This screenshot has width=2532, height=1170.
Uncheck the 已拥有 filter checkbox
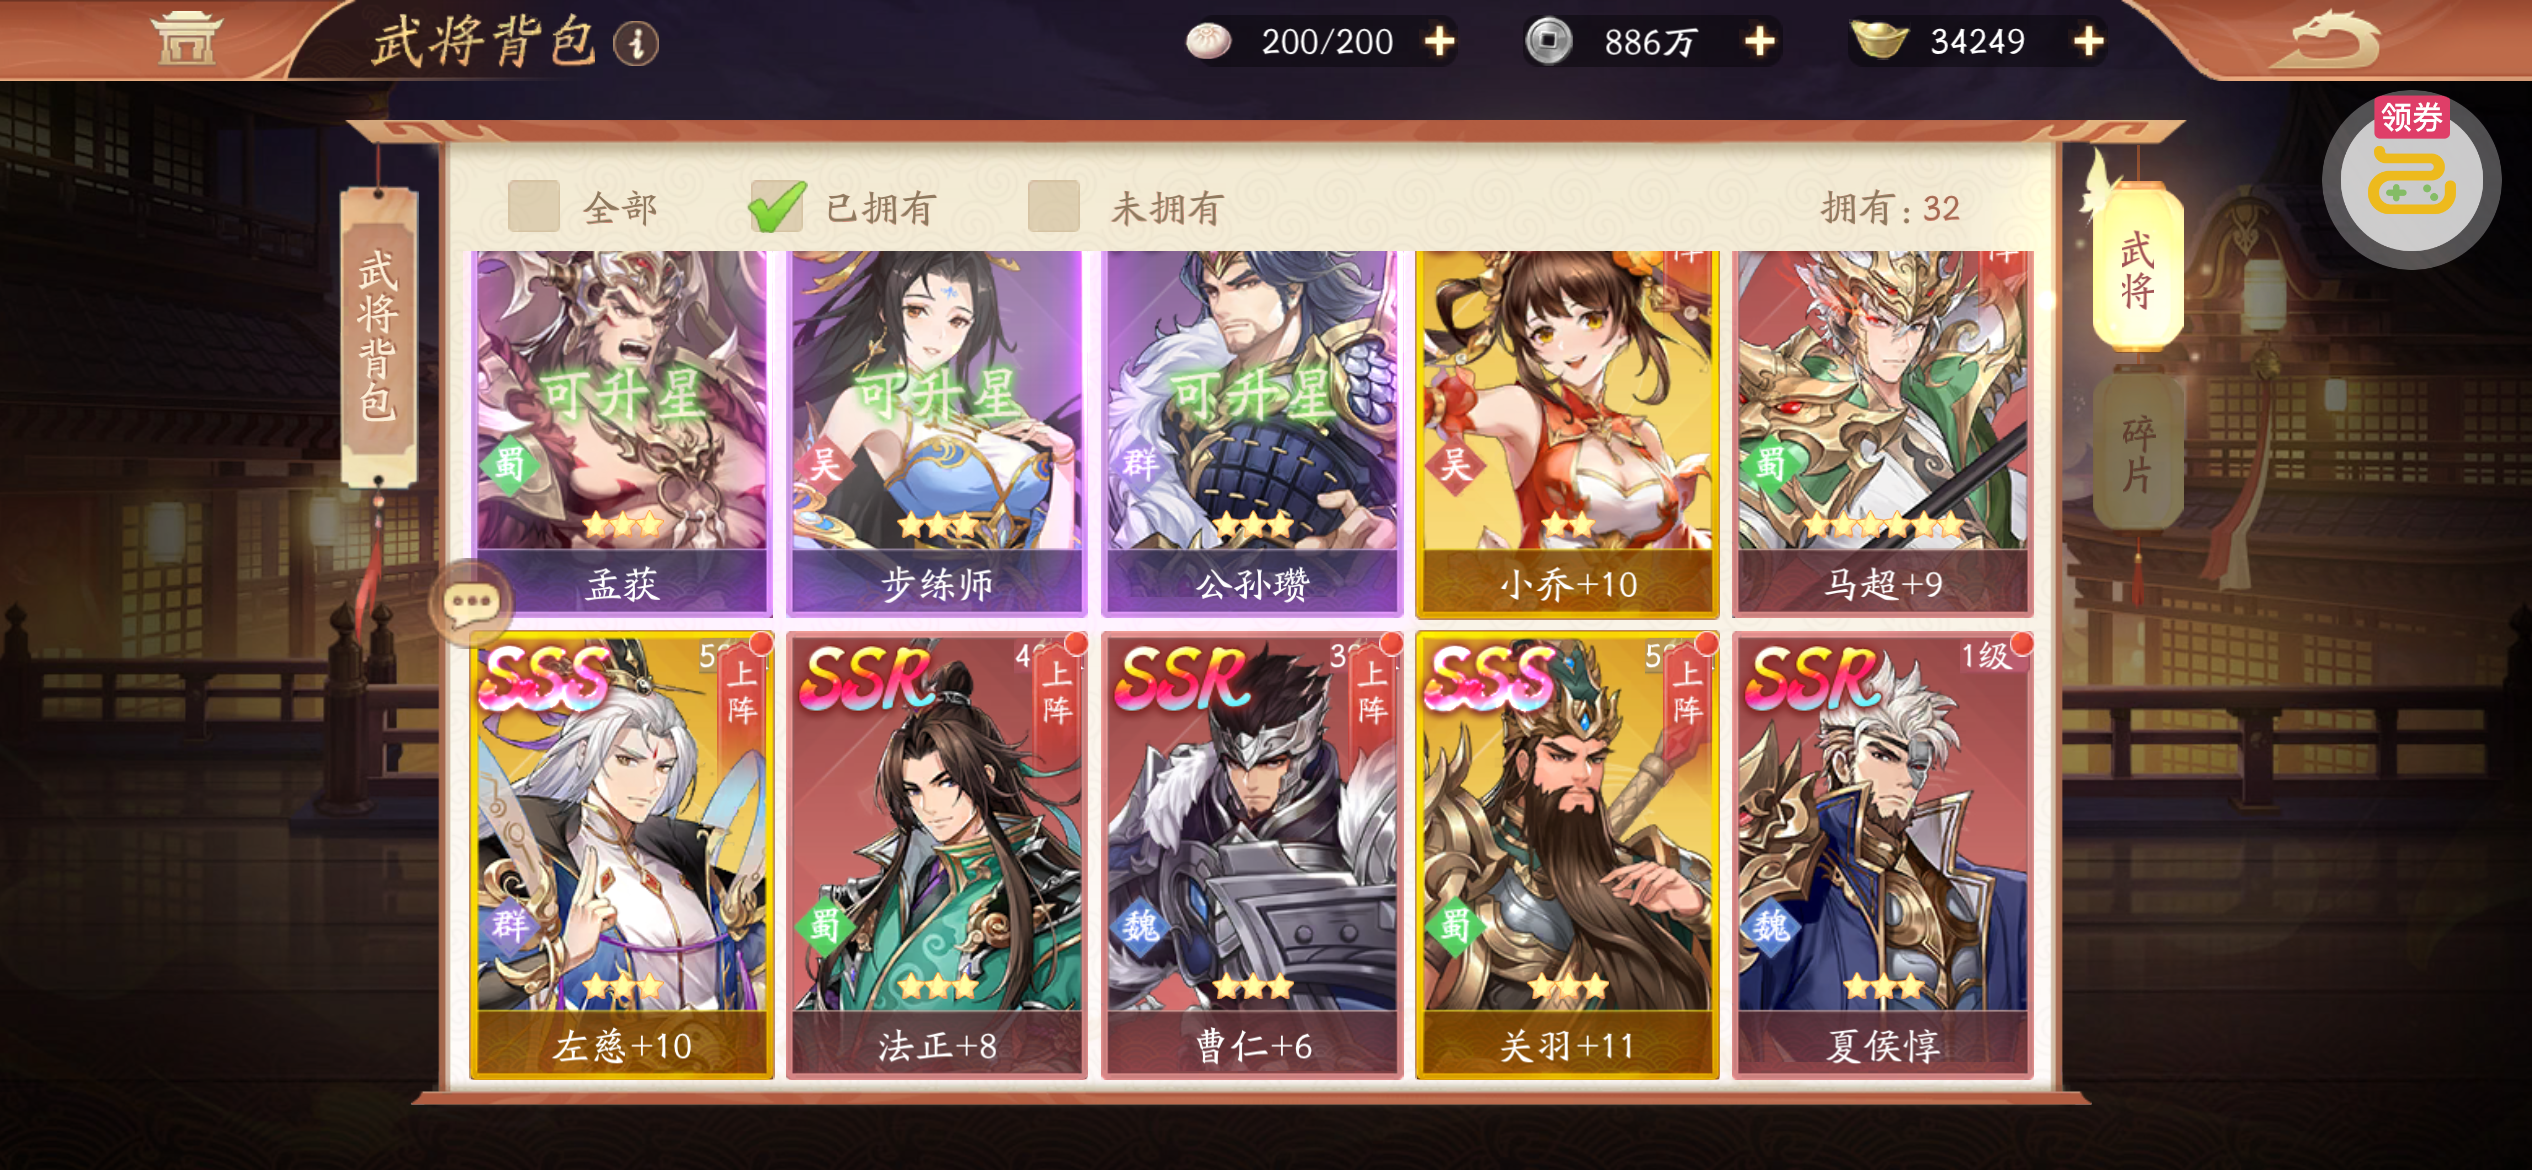pos(777,206)
